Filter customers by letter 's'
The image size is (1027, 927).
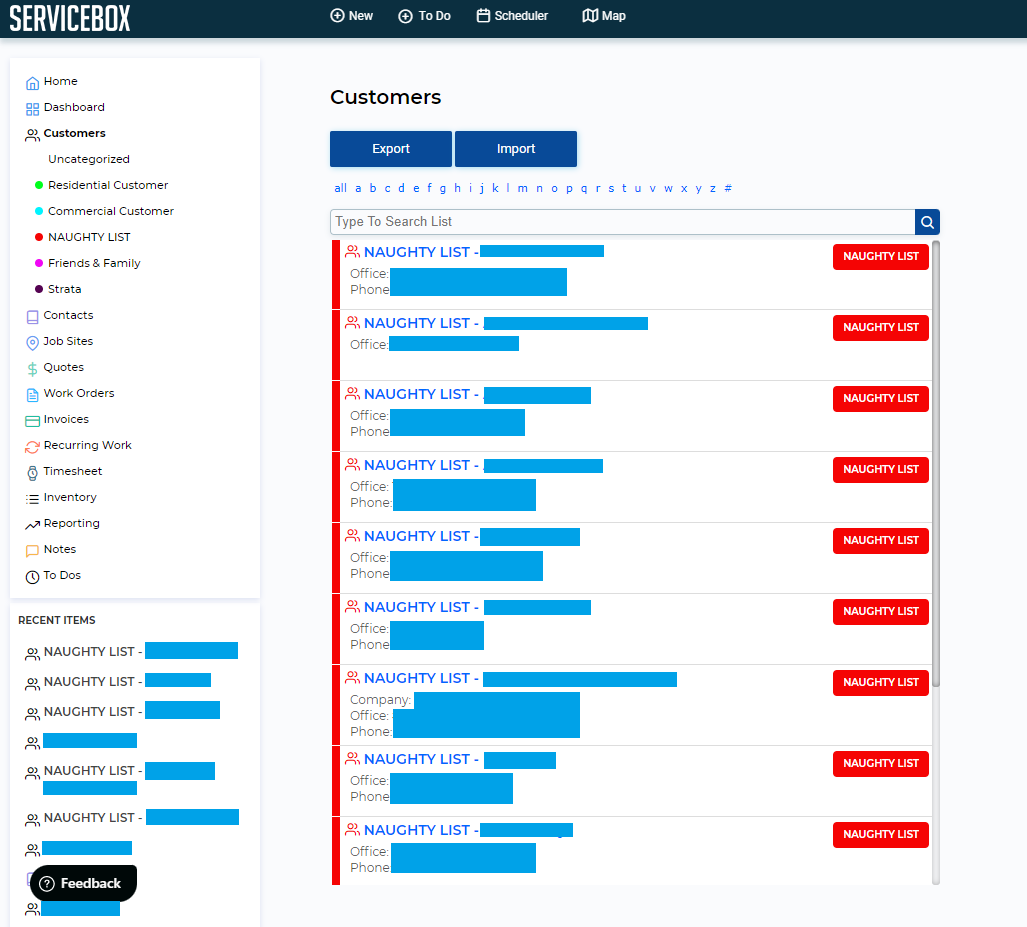pyautogui.click(x=611, y=188)
